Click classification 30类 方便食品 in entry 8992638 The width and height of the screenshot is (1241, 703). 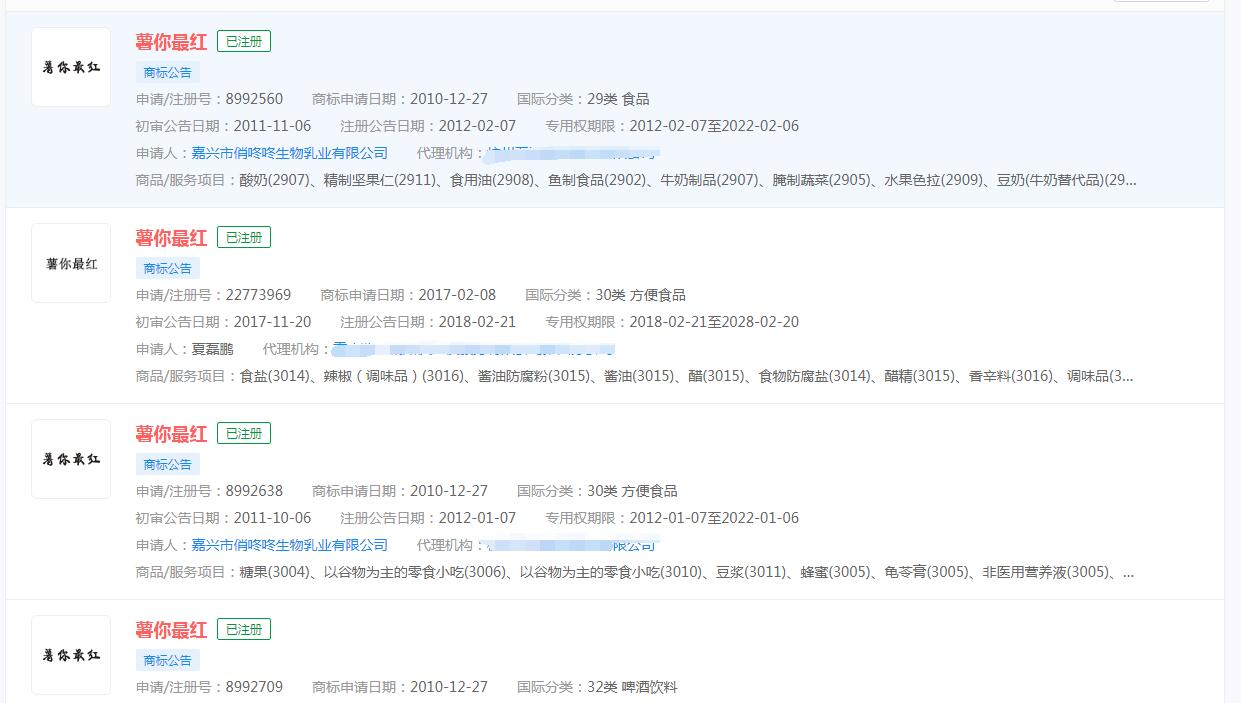[632, 491]
